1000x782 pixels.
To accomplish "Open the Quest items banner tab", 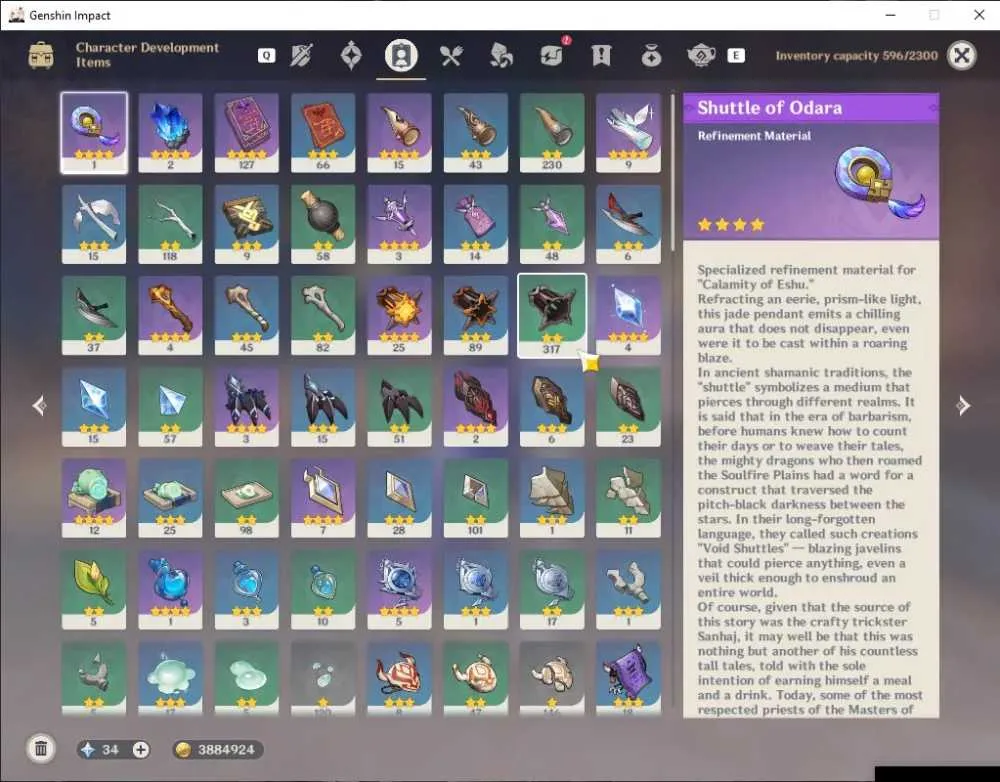I will click(601, 56).
